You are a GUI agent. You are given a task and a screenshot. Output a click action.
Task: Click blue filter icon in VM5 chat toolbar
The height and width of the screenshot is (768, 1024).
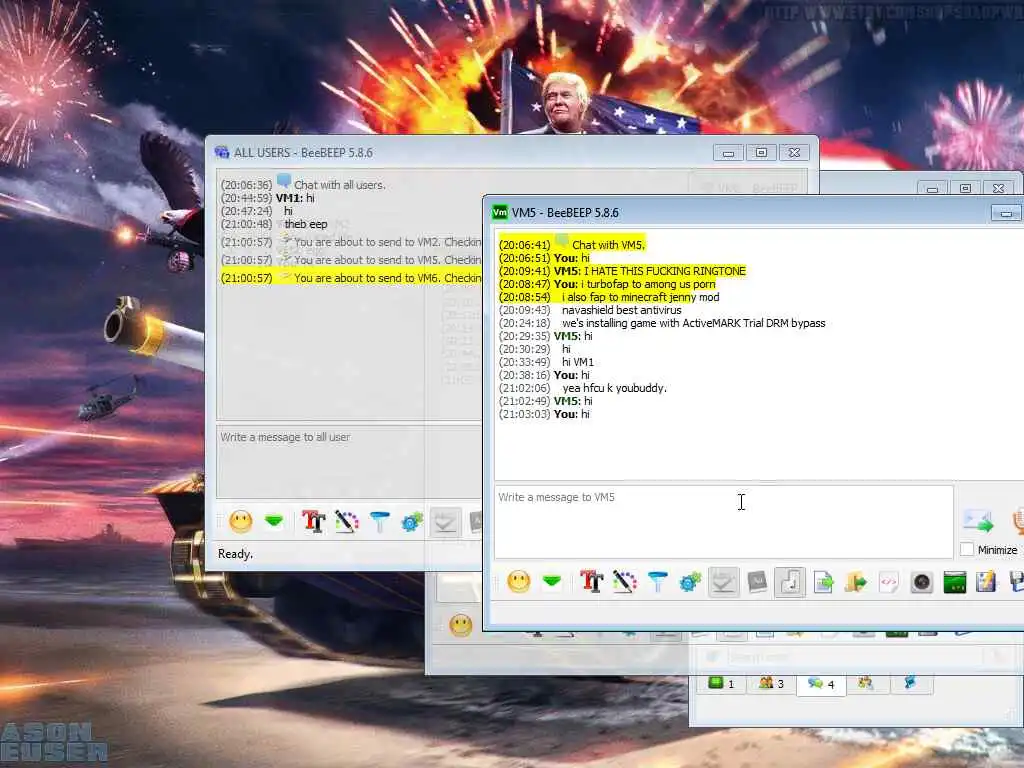click(x=658, y=581)
